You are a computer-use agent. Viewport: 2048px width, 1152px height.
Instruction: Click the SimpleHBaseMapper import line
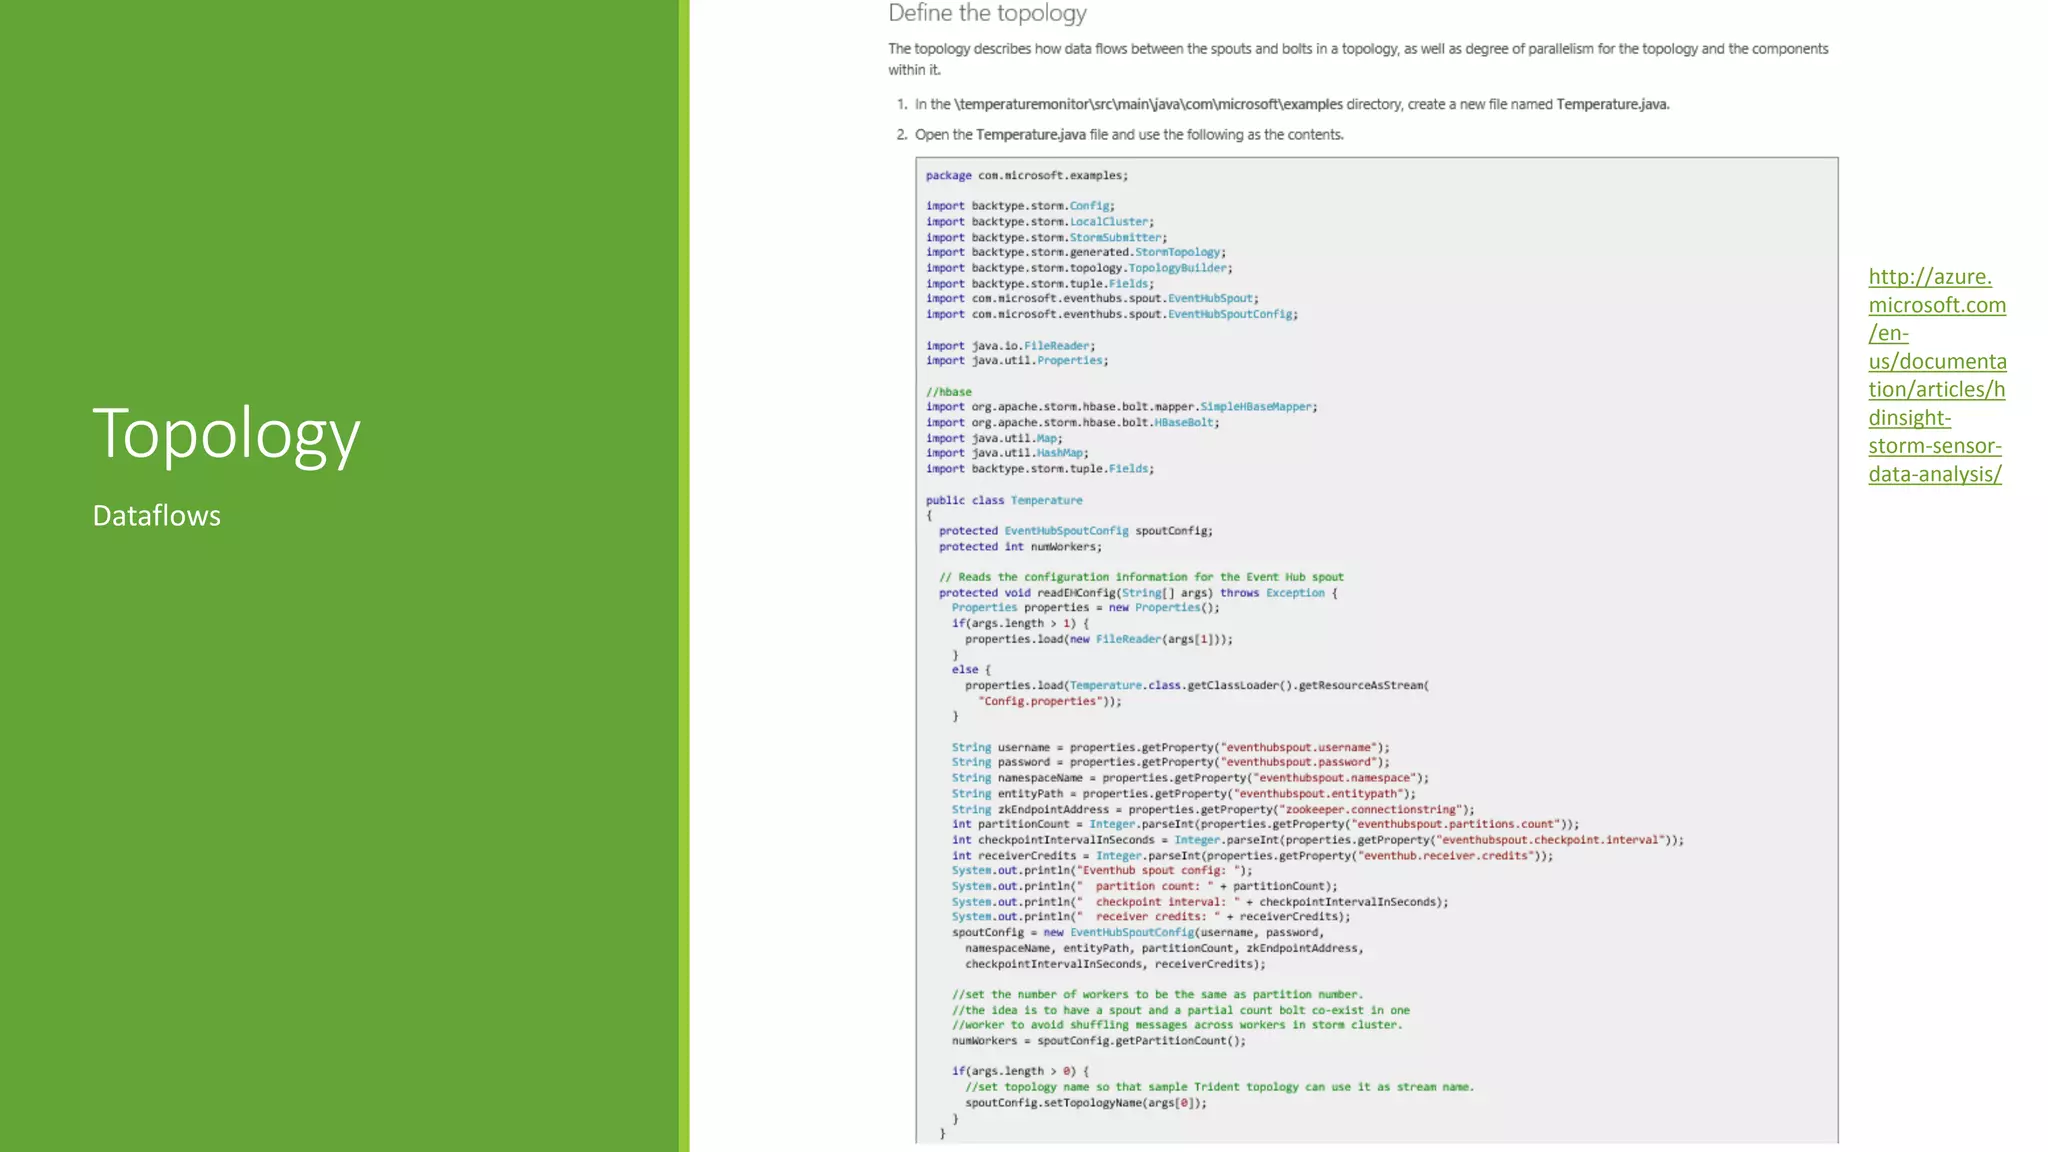[x=1121, y=406]
